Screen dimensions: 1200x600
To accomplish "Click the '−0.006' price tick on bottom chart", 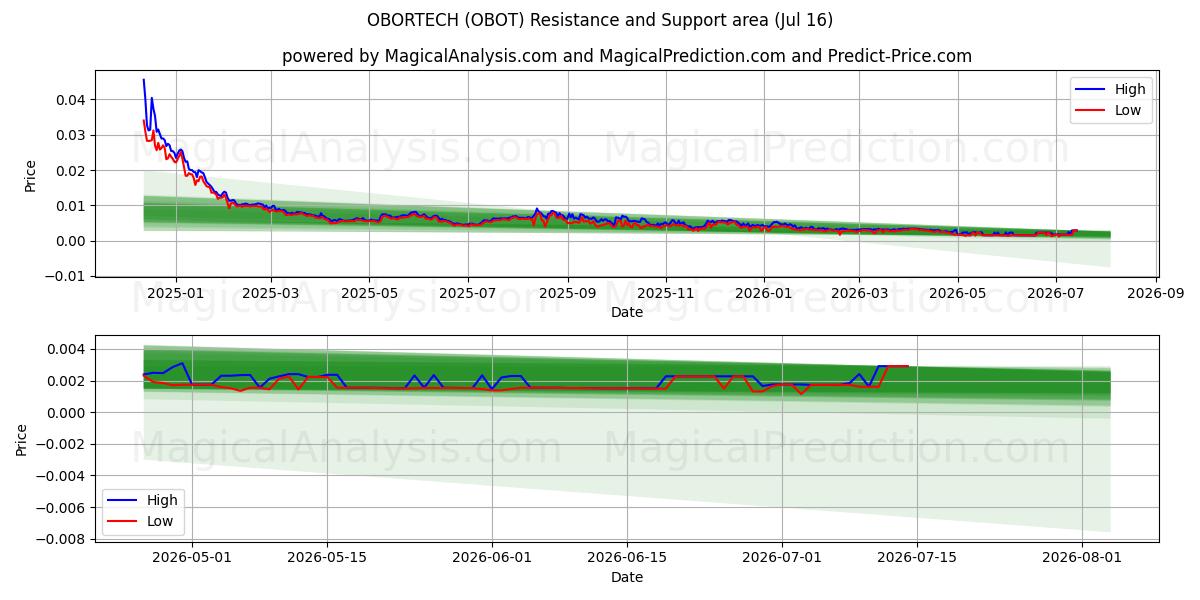I will (x=63, y=508).
